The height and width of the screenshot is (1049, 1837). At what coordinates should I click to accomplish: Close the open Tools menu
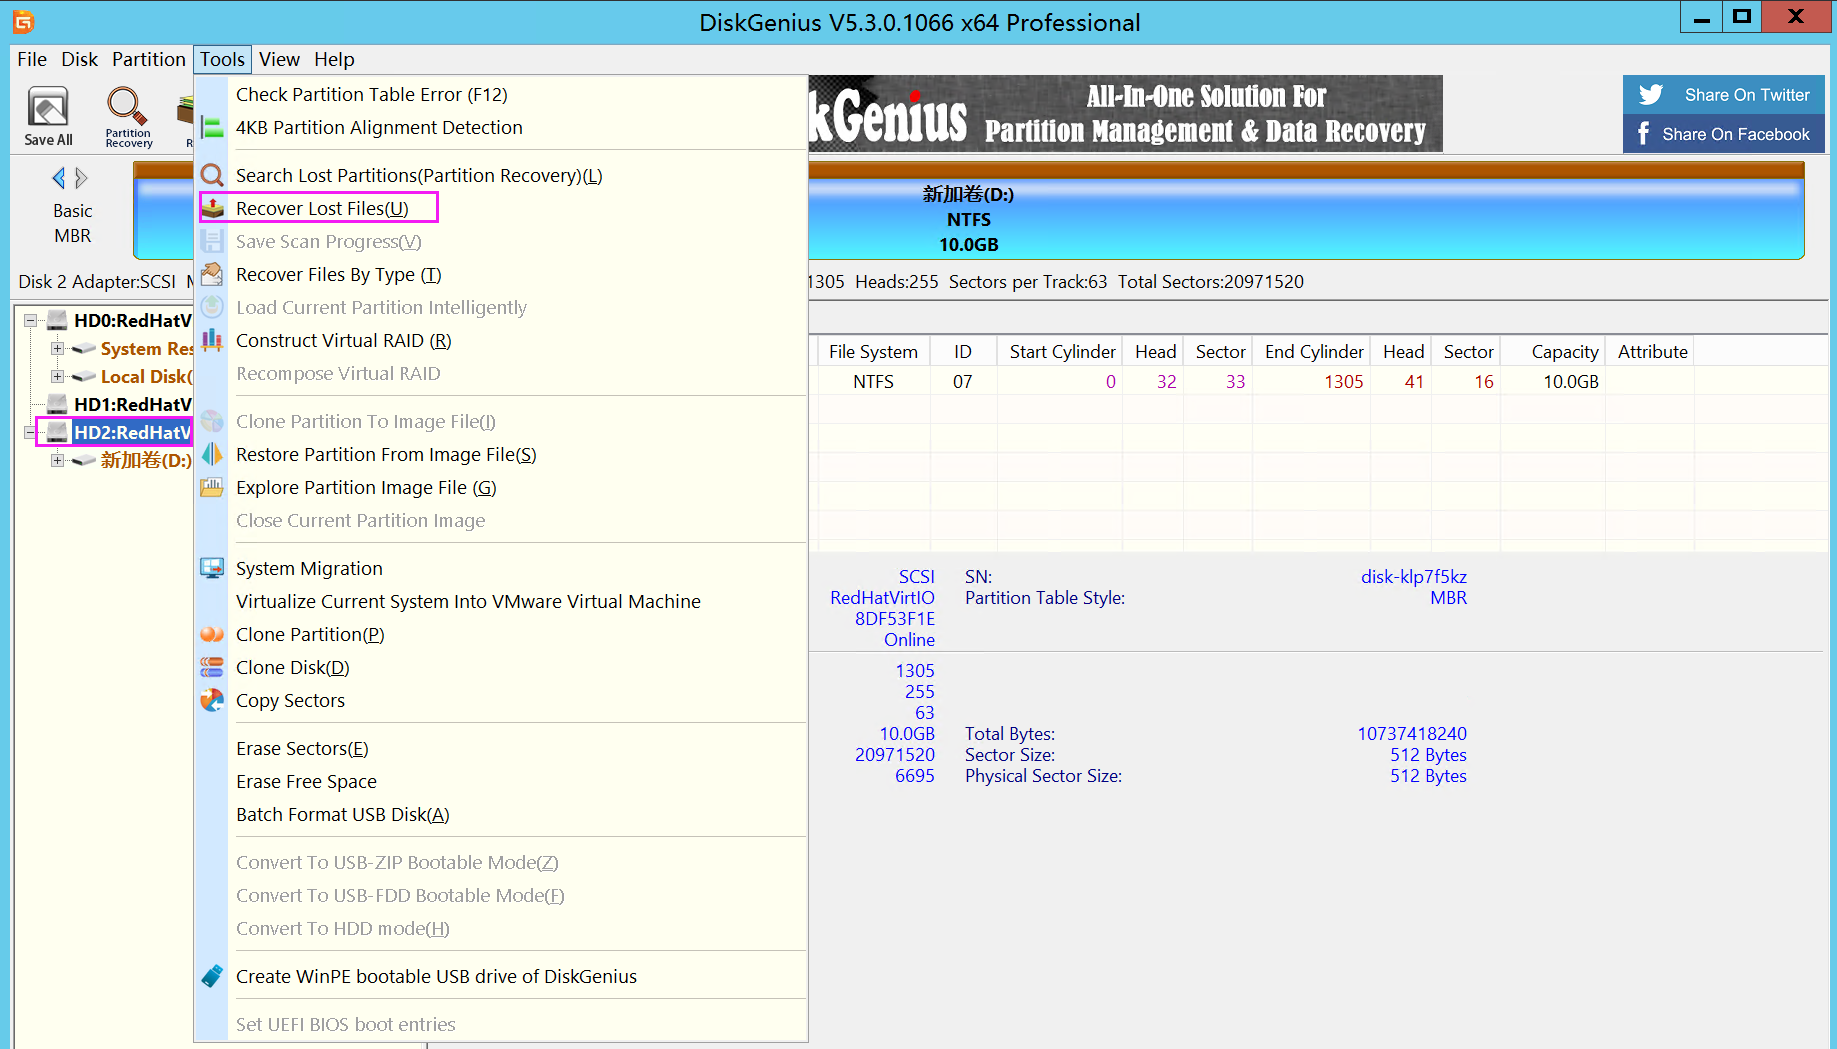click(x=222, y=60)
